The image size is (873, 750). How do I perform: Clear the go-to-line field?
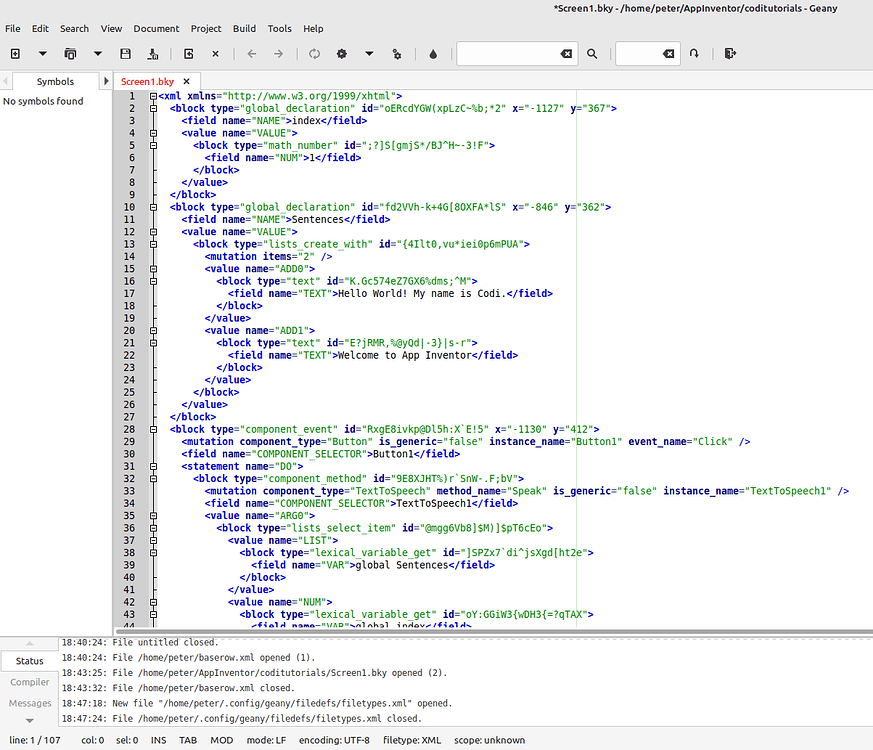pos(669,53)
